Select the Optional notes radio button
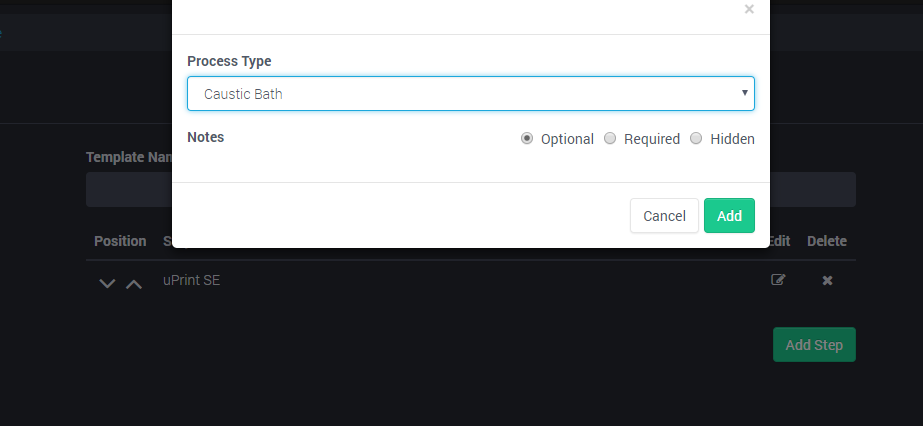The image size is (923, 426). (527, 139)
